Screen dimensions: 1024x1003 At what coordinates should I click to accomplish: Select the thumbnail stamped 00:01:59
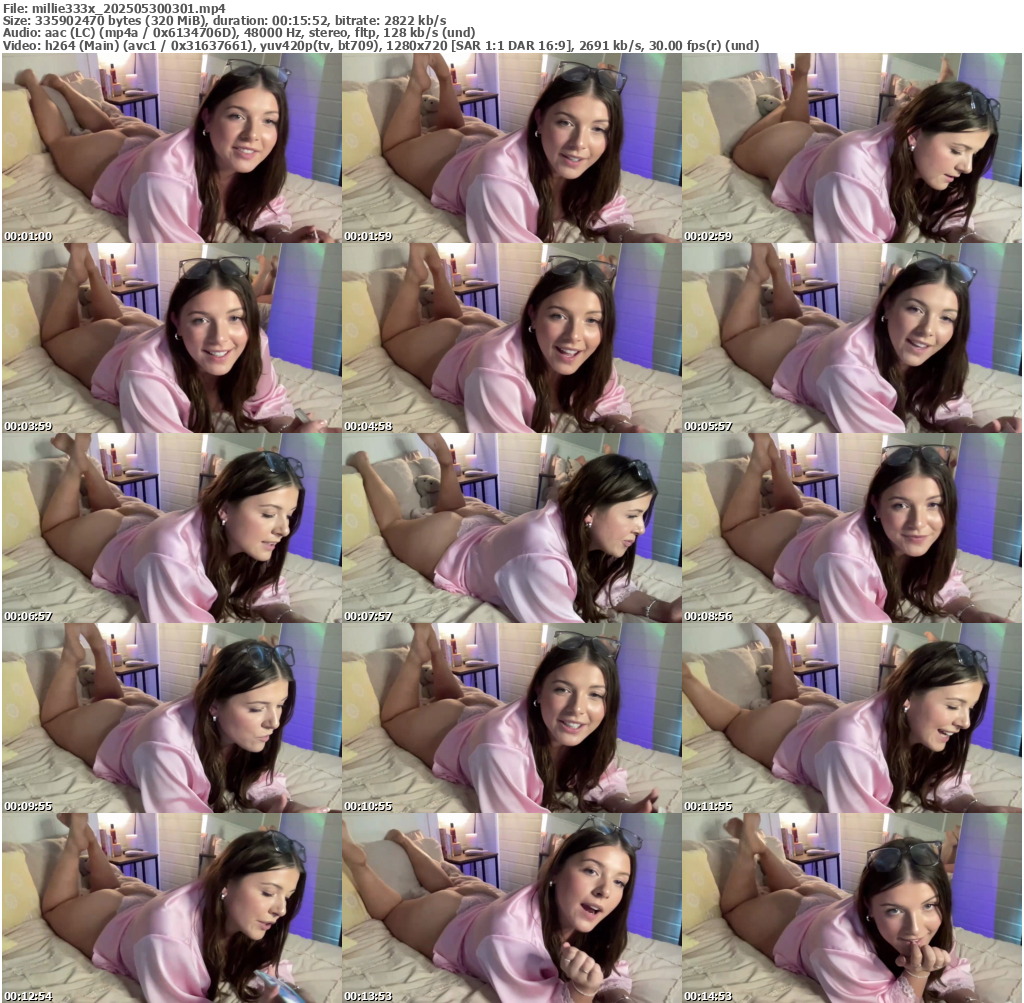click(x=511, y=148)
